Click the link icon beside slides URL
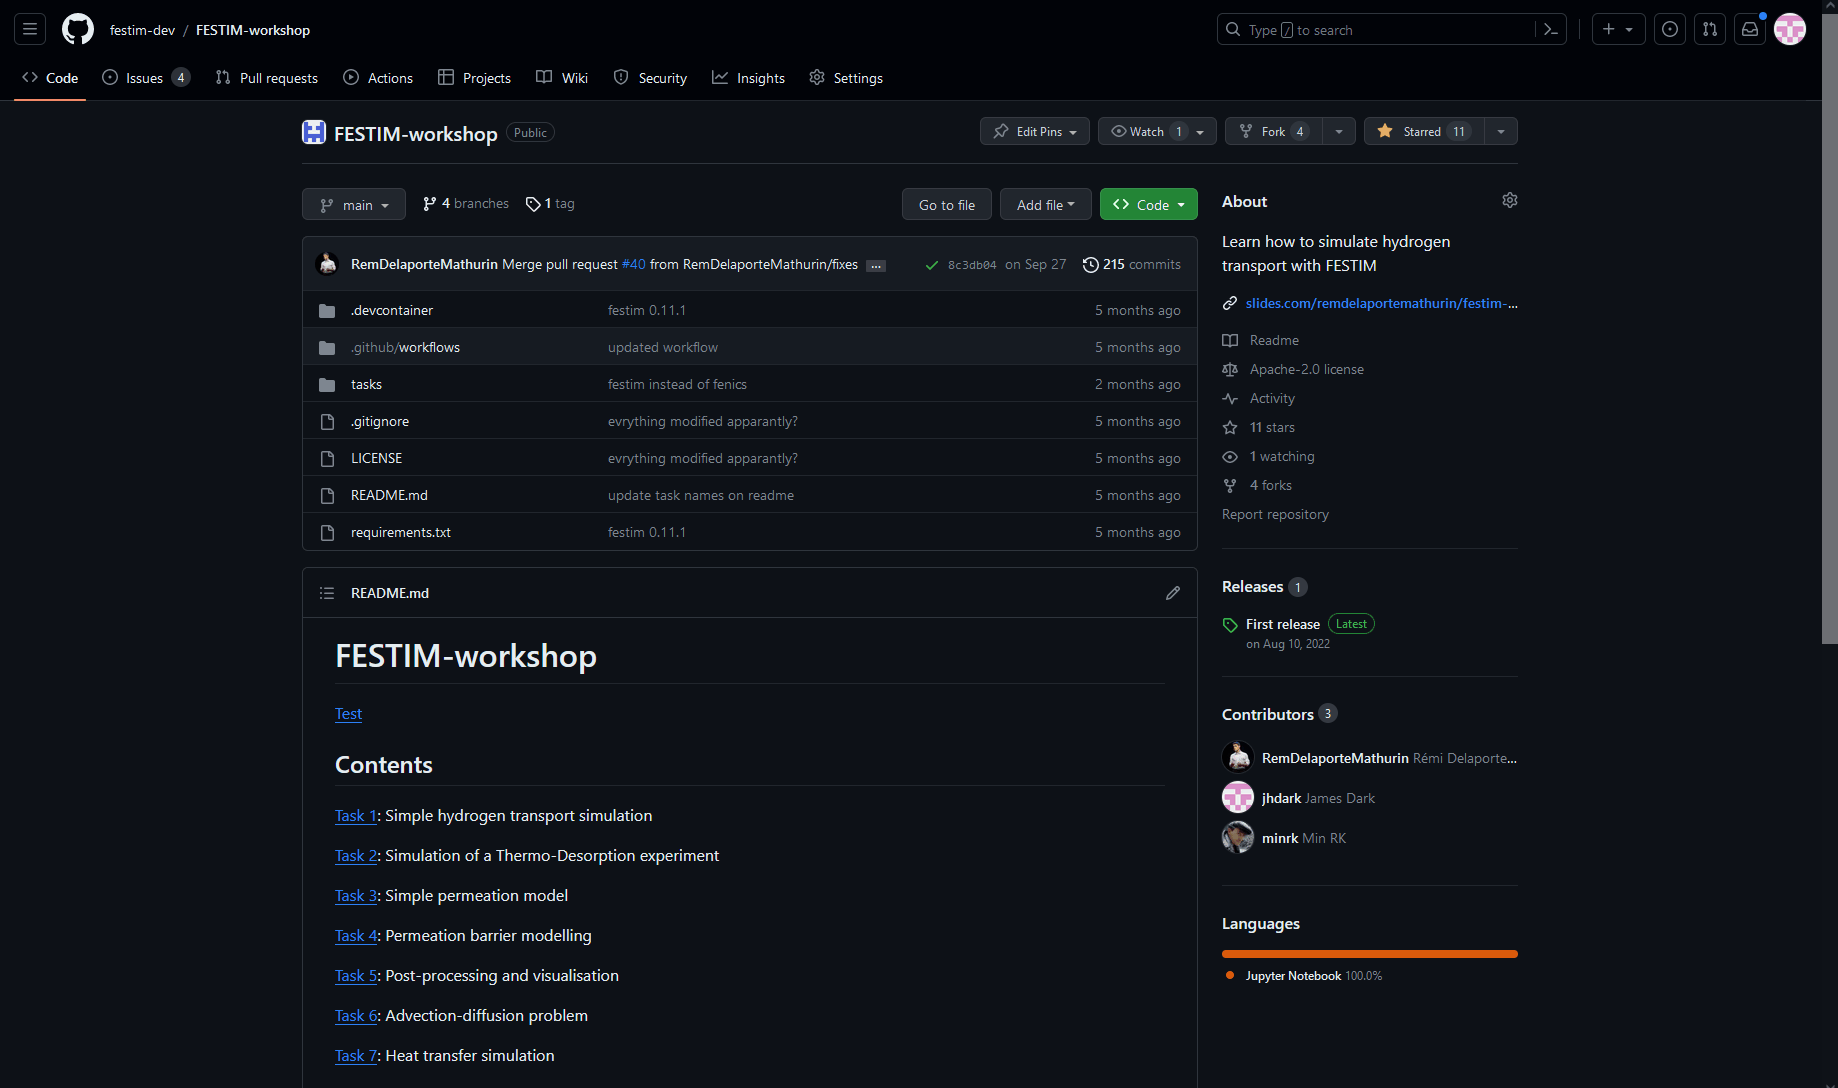Image resolution: width=1838 pixels, height=1088 pixels. pyautogui.click(x=1230, y=303)
